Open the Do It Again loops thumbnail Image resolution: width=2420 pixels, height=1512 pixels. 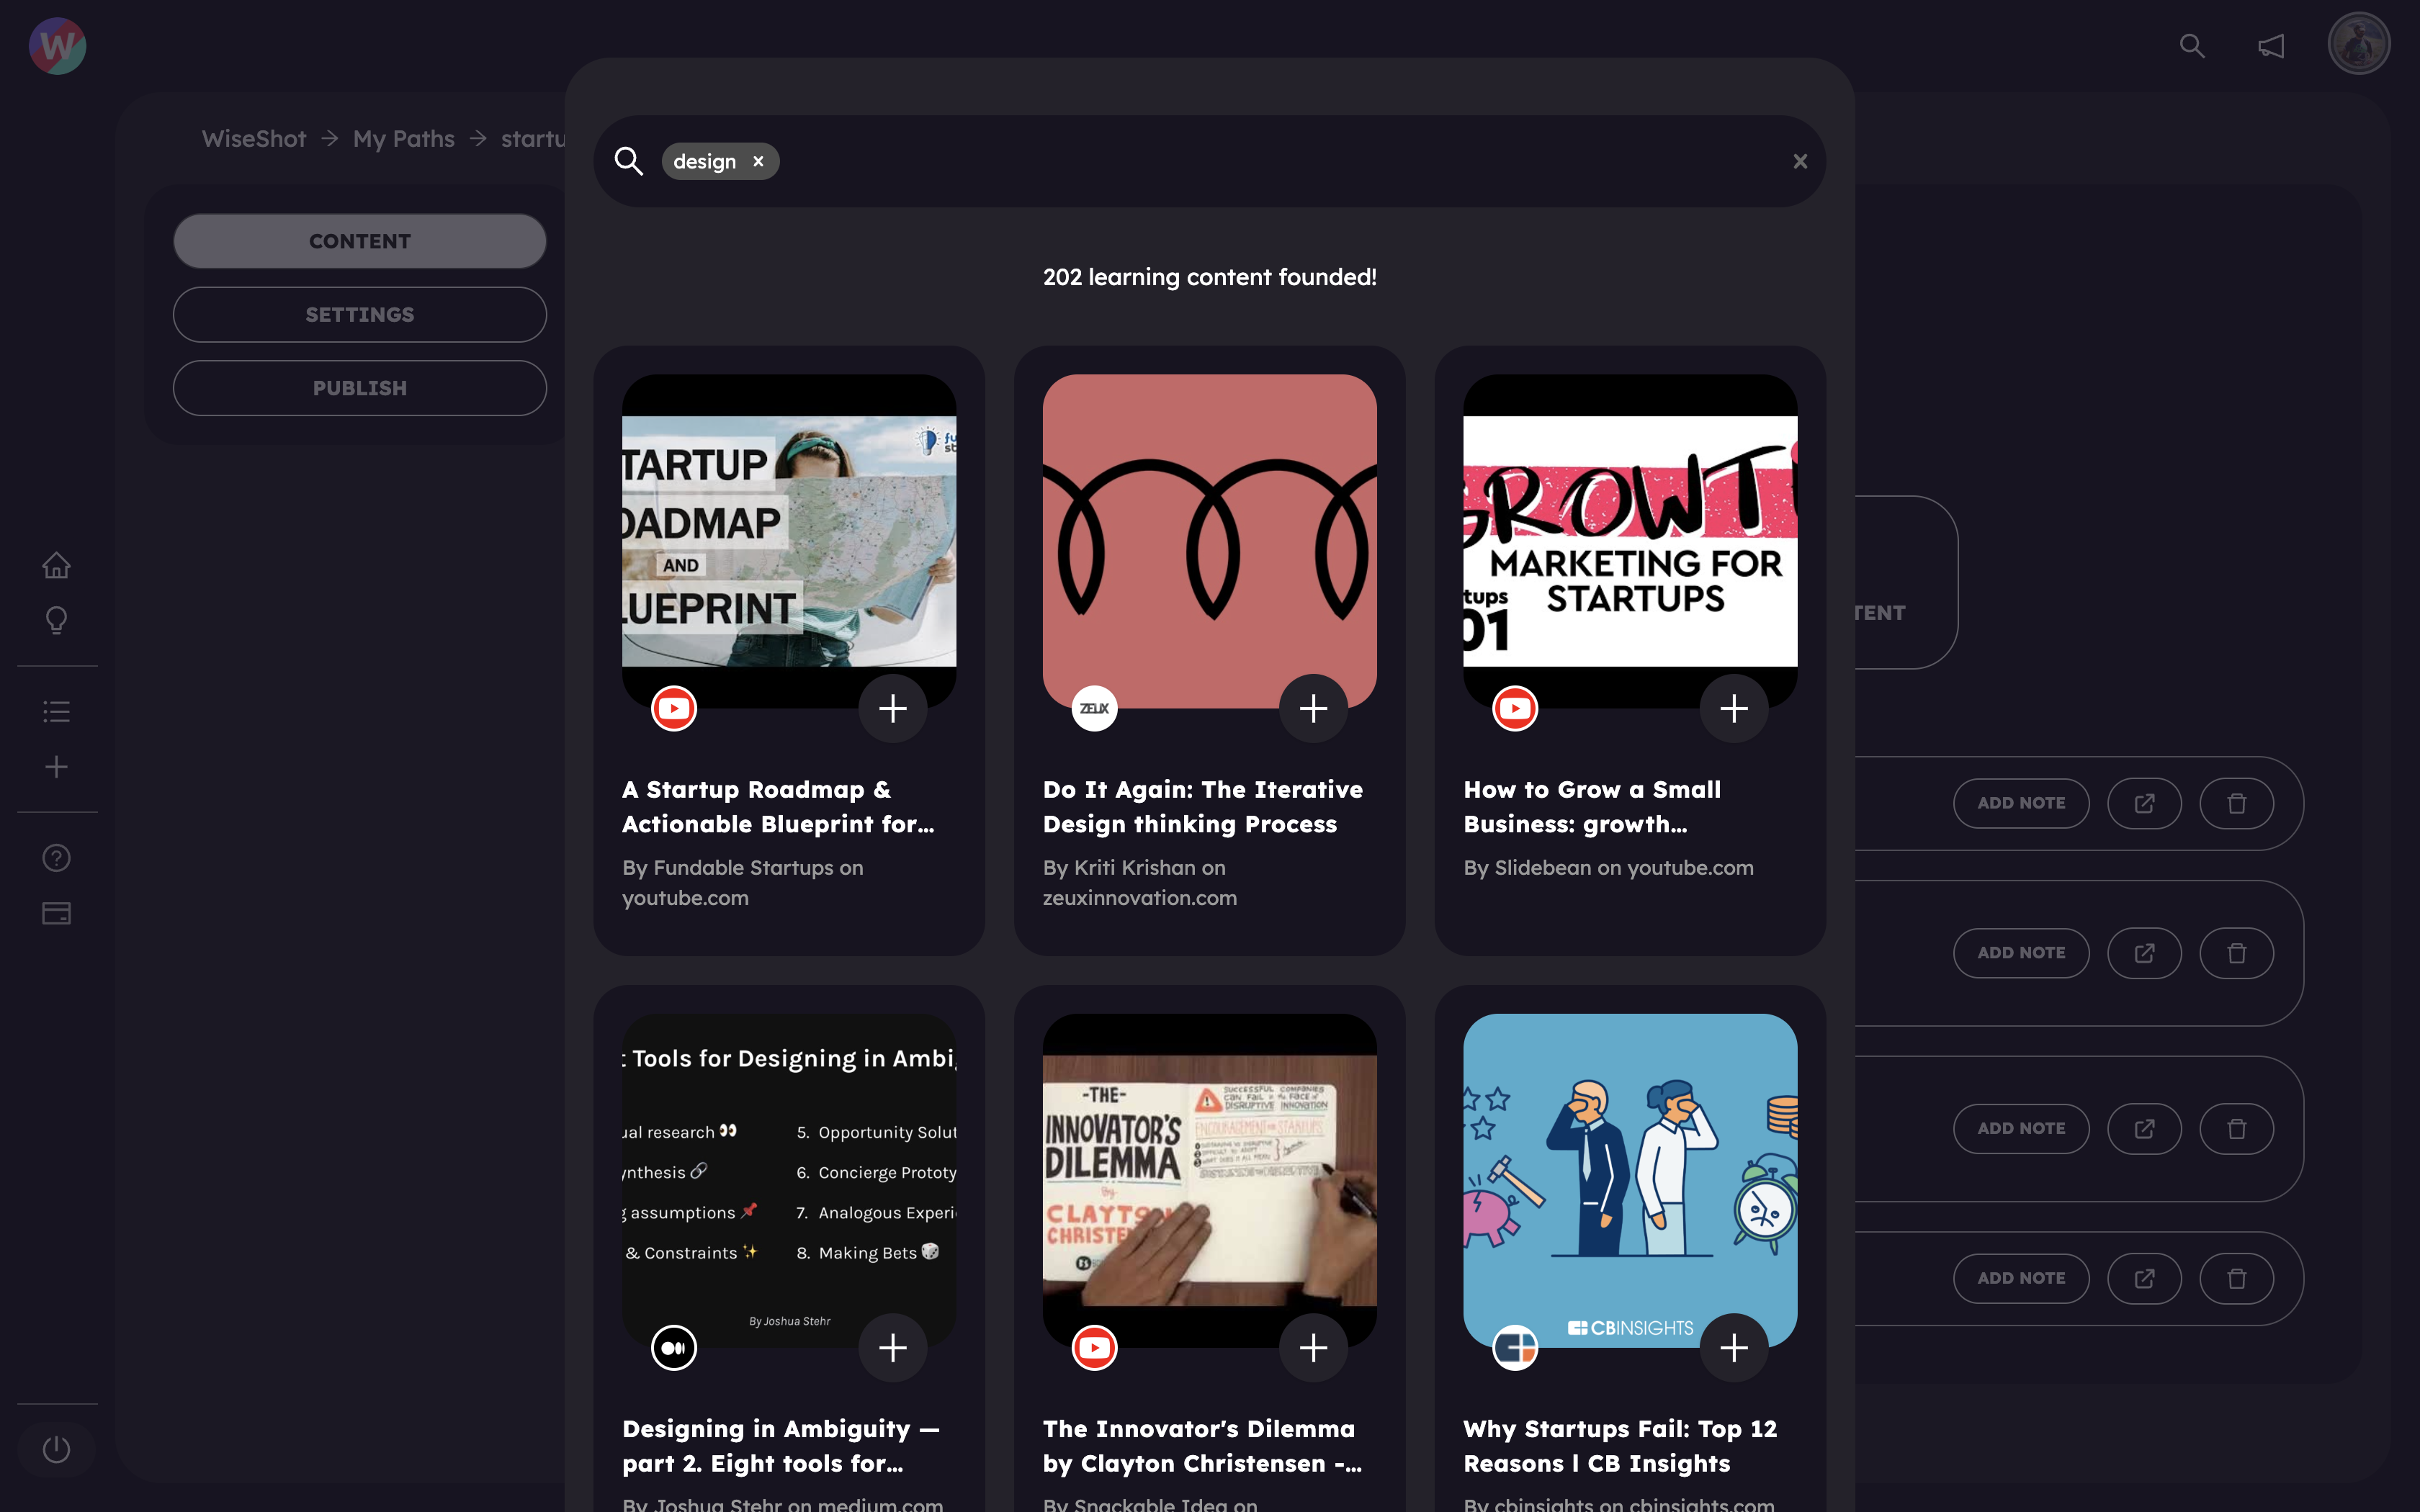click(x=1209, y=541)
